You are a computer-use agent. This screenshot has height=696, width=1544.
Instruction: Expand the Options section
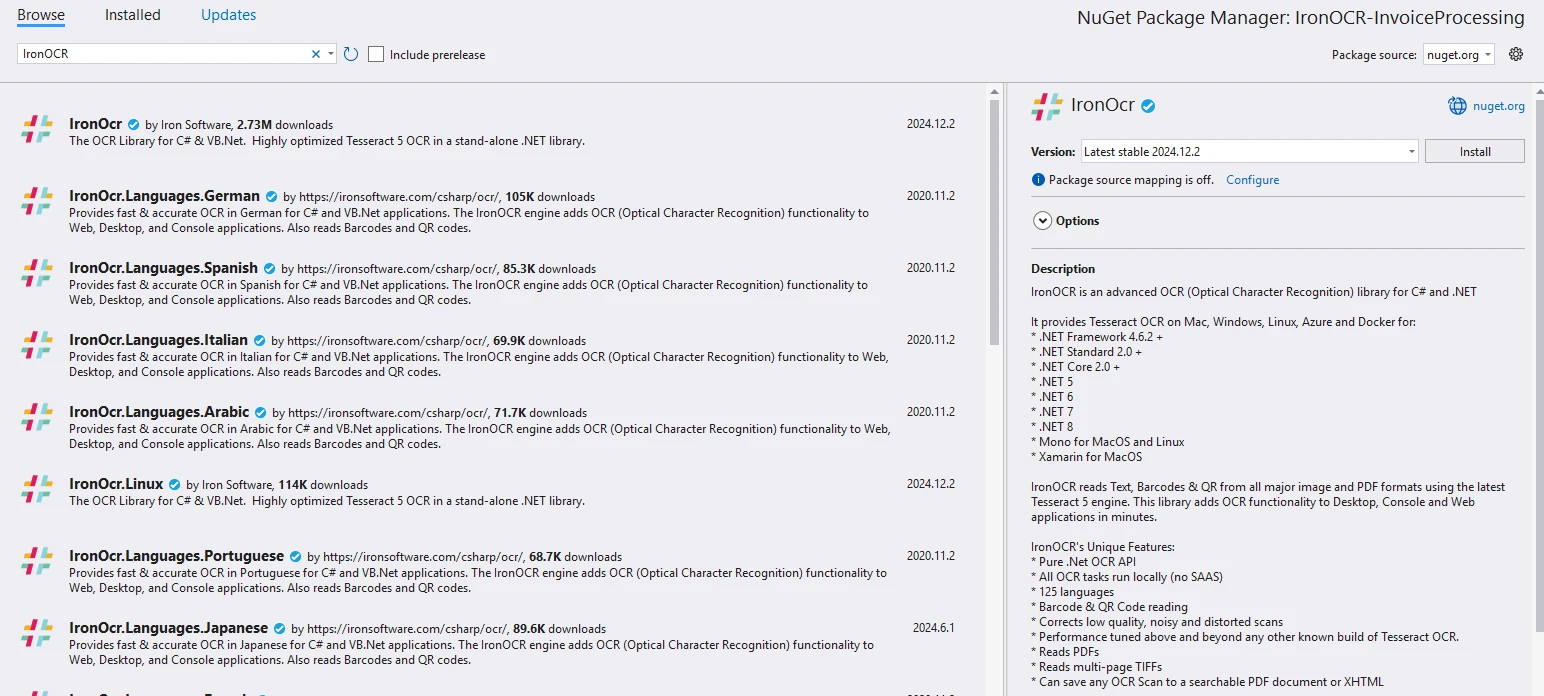pyautogui.click(x=1042, y=221)
